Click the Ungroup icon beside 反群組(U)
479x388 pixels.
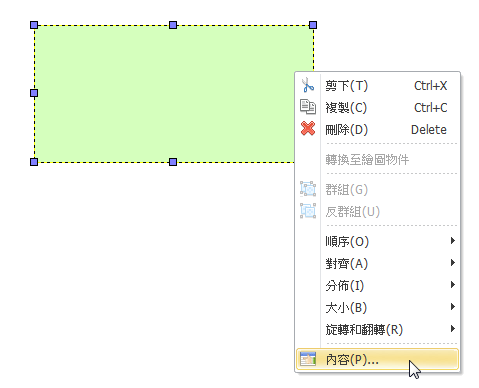pos(308,211)
